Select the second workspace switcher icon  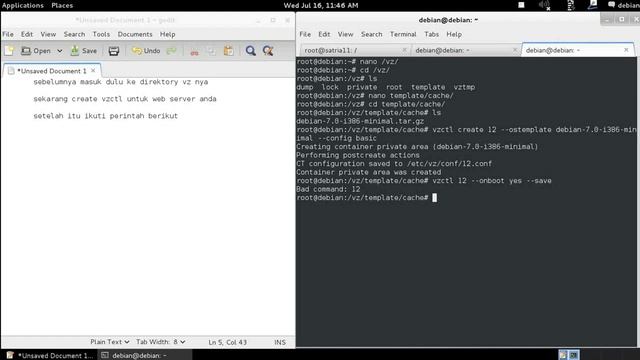coord(574,355)
